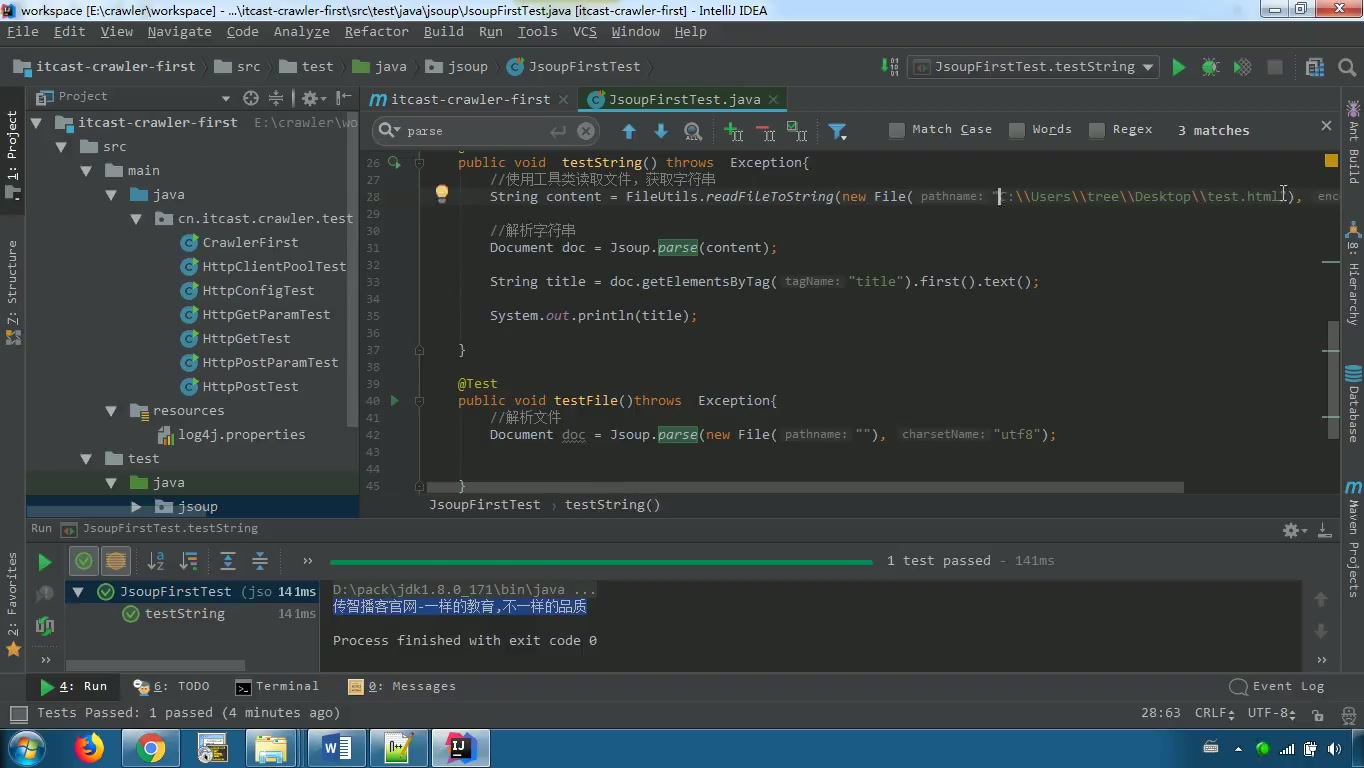Screen dimensions: 1364x768
Task: Expand all test results
Action: pyautogui.click(x=228, y=561)
